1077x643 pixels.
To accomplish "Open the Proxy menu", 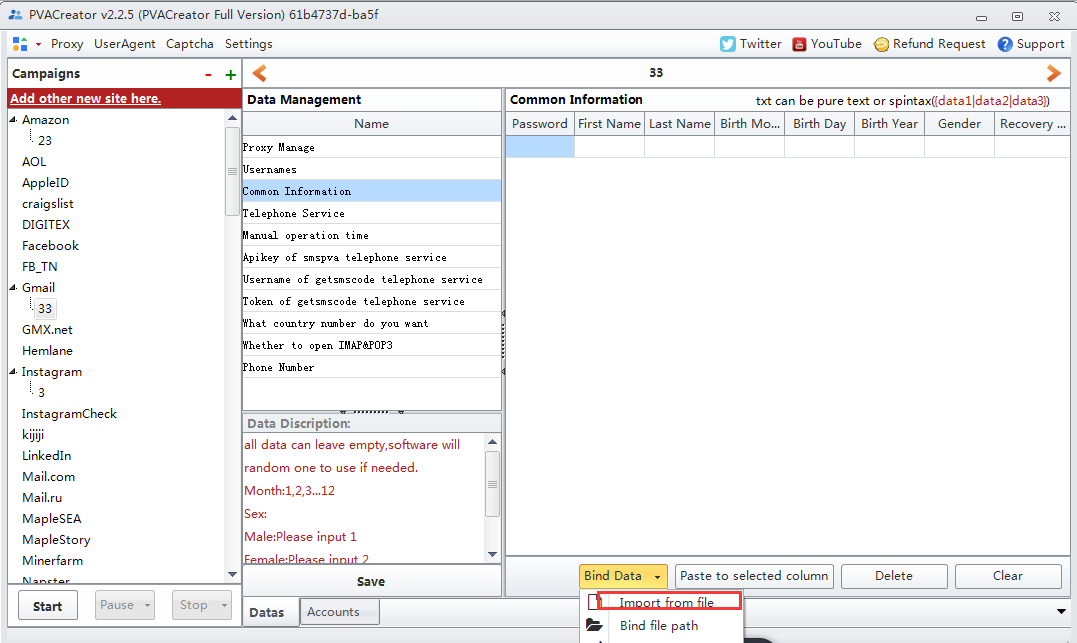I will (x=67, y=44).
